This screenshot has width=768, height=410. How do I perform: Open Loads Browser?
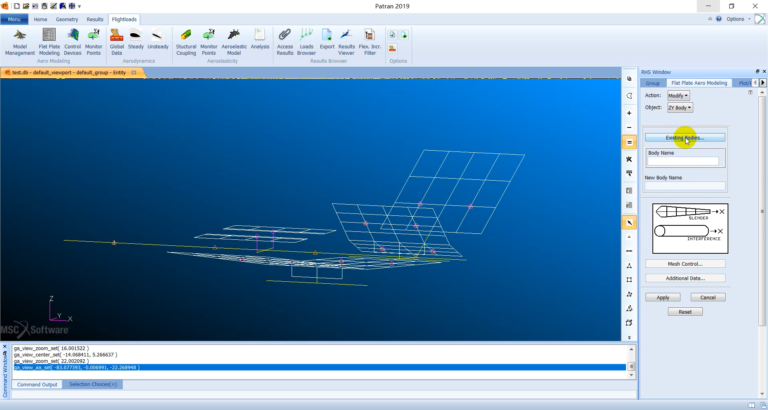point(307,42)
